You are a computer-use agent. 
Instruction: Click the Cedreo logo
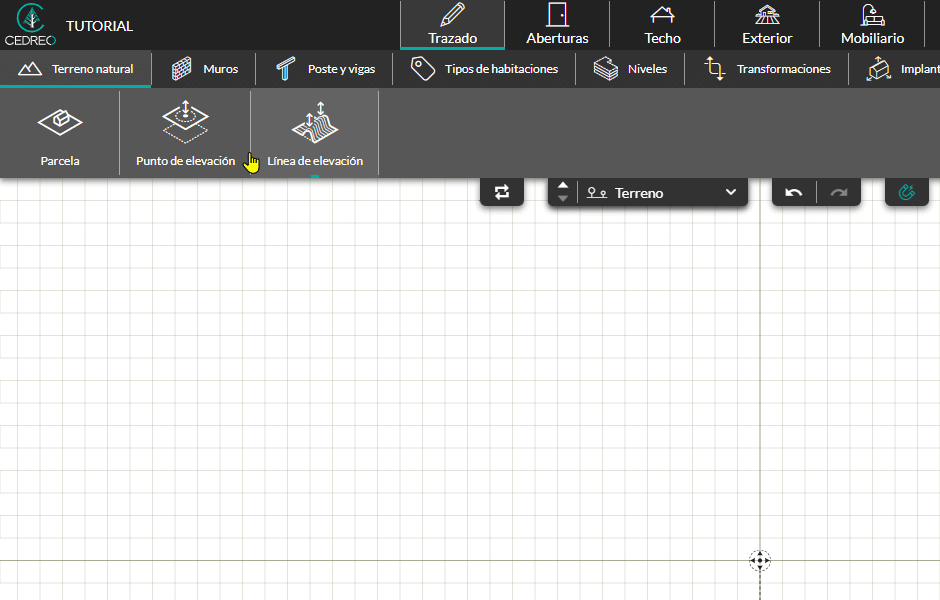[x=31, y=25]
